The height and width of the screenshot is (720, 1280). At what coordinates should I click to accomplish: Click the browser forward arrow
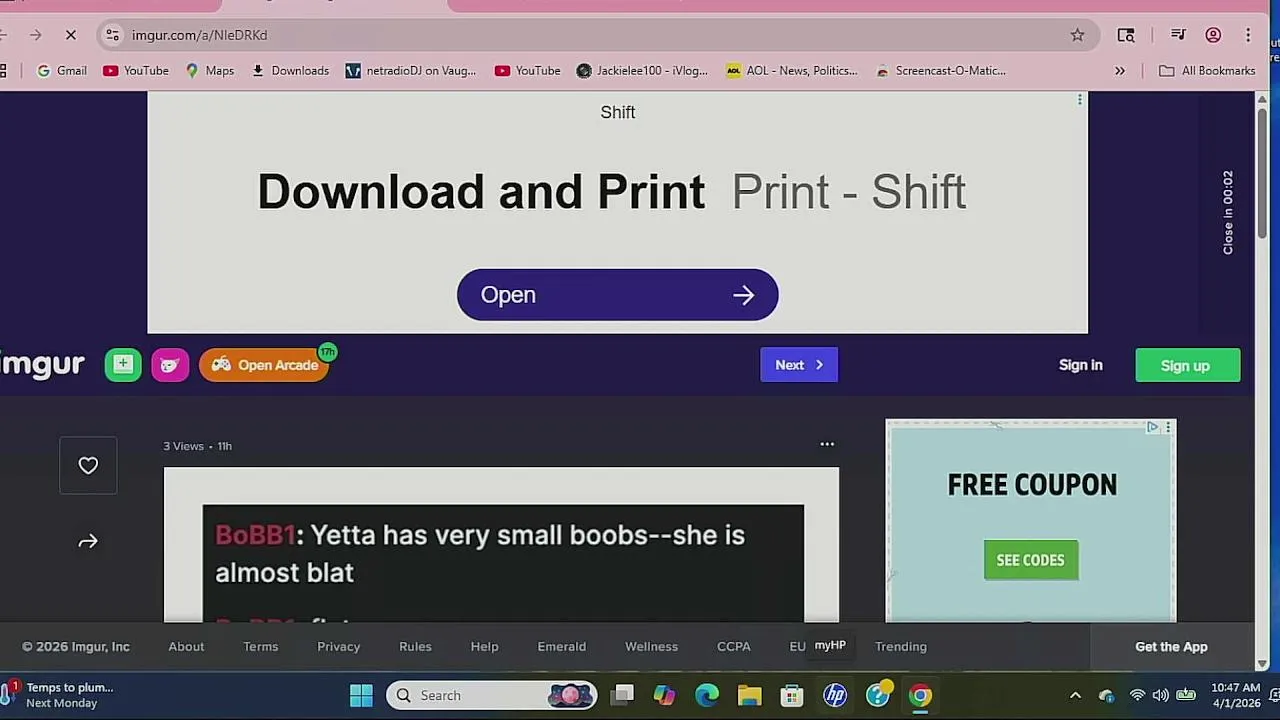35,35
